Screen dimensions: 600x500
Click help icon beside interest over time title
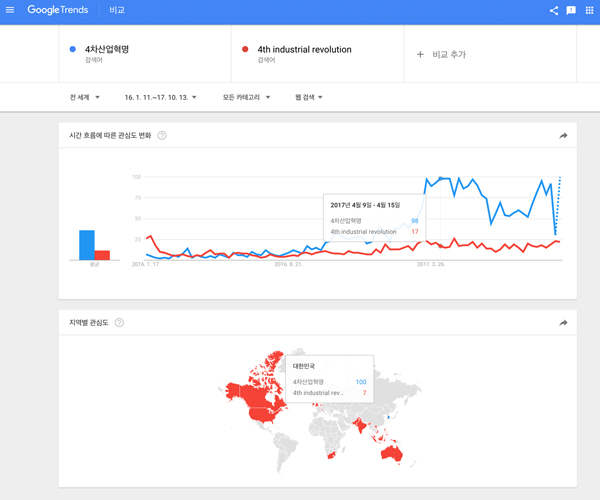pyautogui.click(x=162, y=135)
